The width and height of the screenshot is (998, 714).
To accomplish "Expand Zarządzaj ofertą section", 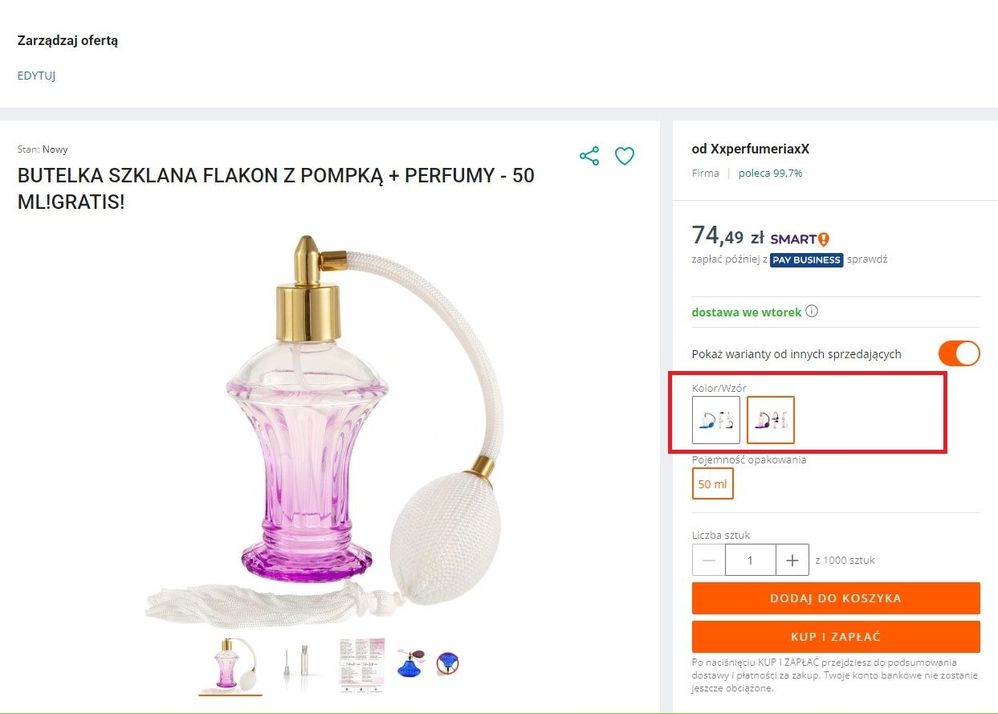I will (x=66, y=40).
